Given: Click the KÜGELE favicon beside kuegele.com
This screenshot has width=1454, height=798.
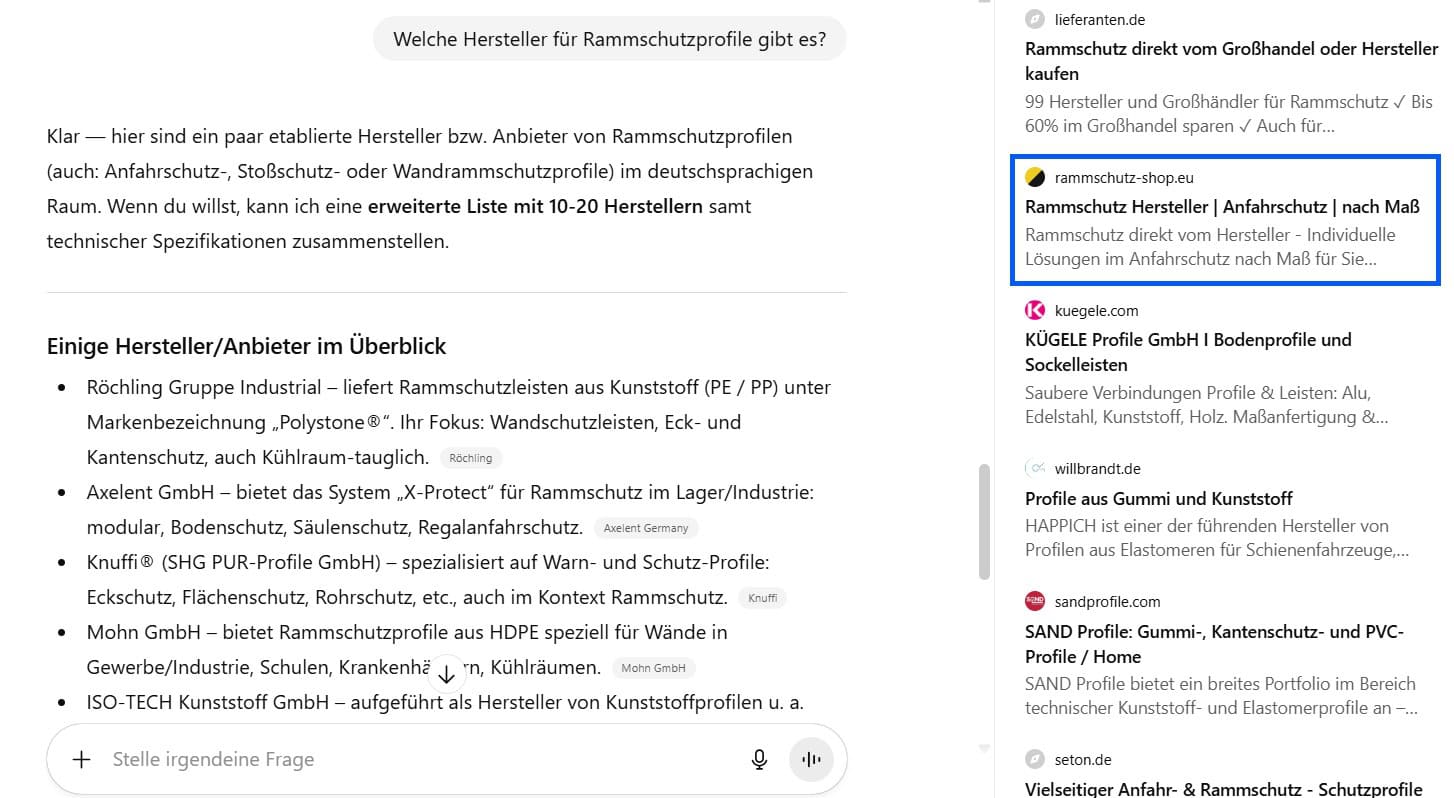Looking at the screenshot, I should pos(1035,310).
